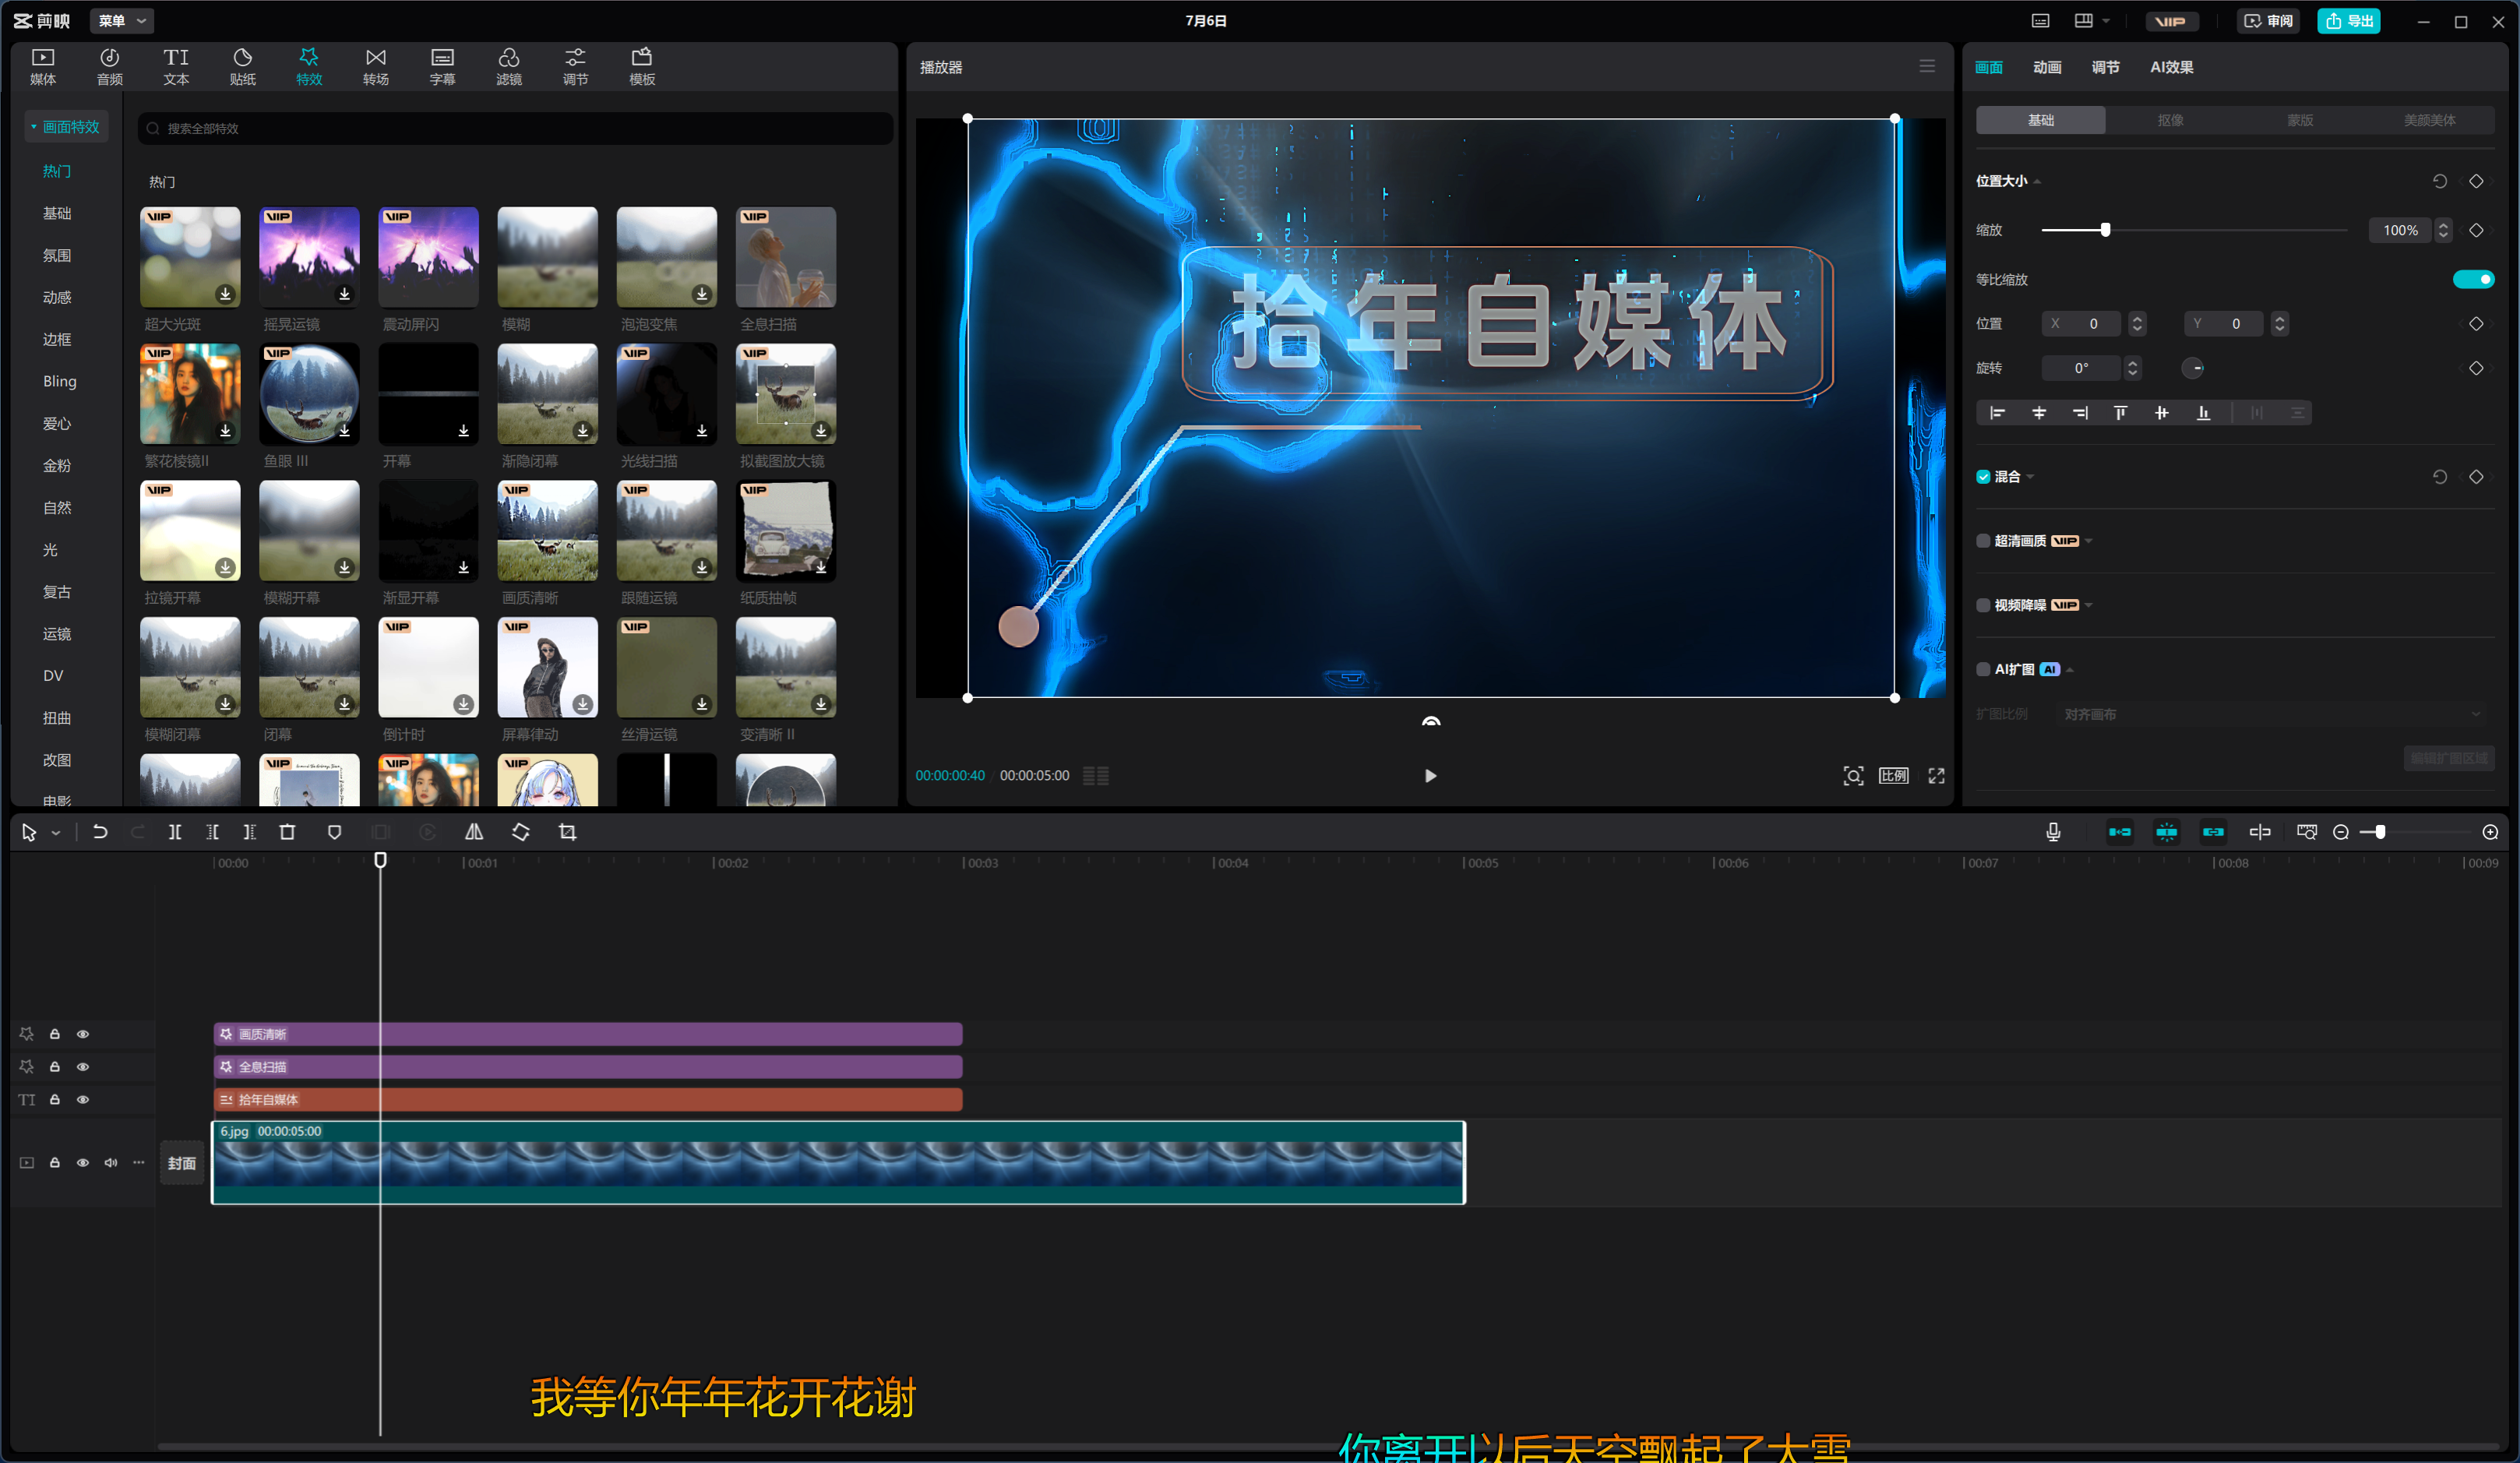2520x1463 pixels.
Task: Hide the 拾年自媒体 text track
Action: (83, 1100)
